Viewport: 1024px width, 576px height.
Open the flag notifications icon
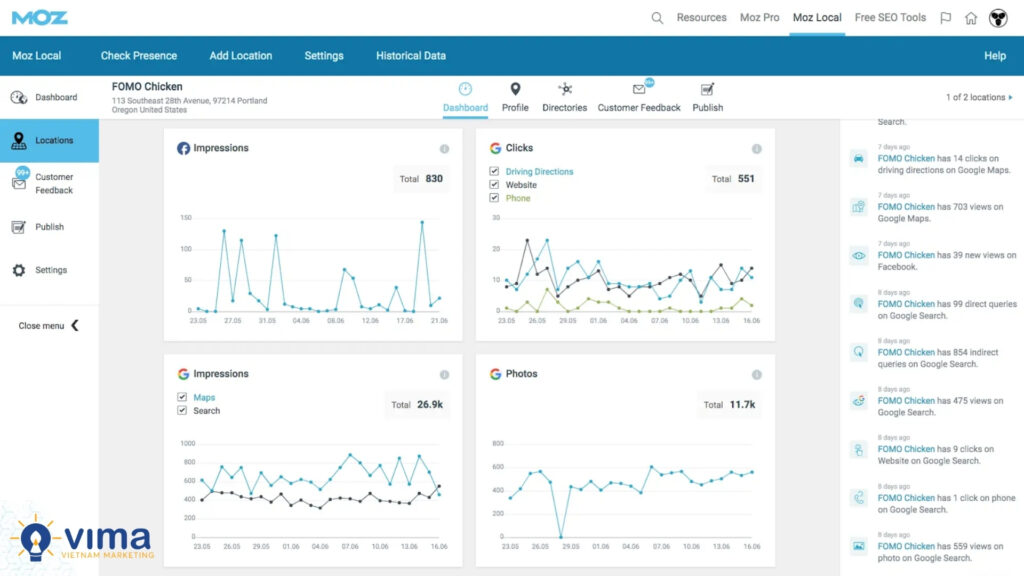945,18
